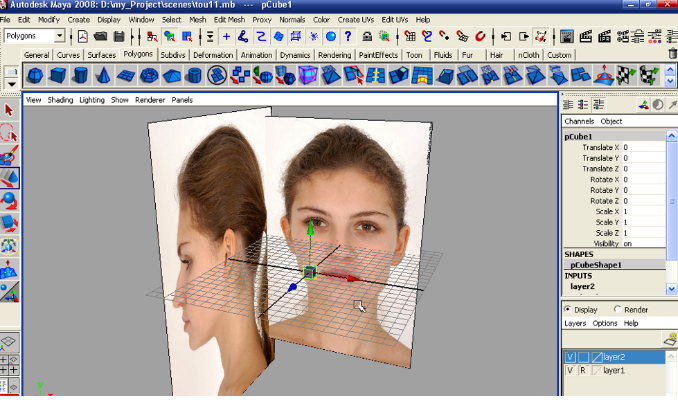Open the Edit Mesh menu
Viewport: 678px width, 419px height.
[x=229, y=20]
